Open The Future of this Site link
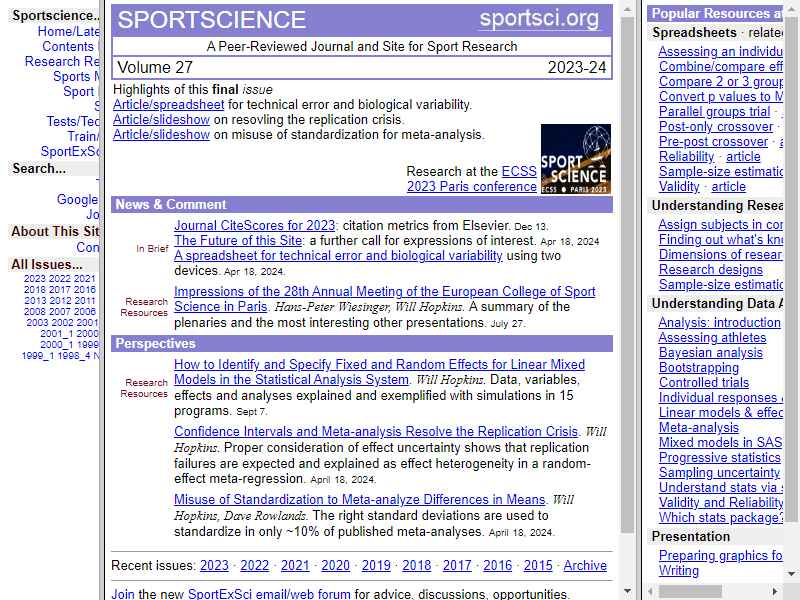Viewport: 800px width, 600px height. coord(238,240)
